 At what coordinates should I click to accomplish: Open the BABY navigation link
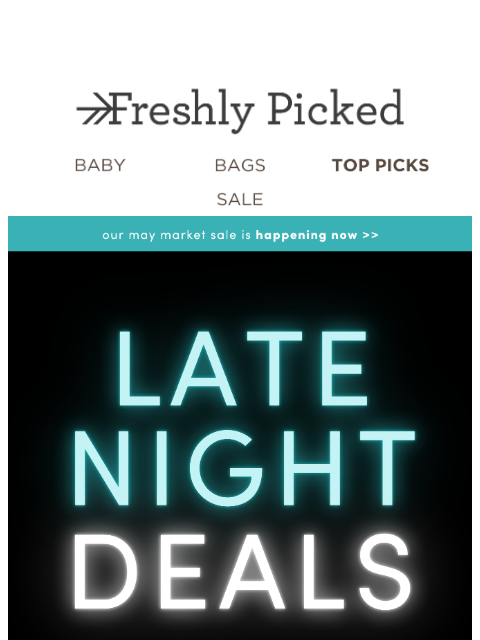tap(100, 165)
